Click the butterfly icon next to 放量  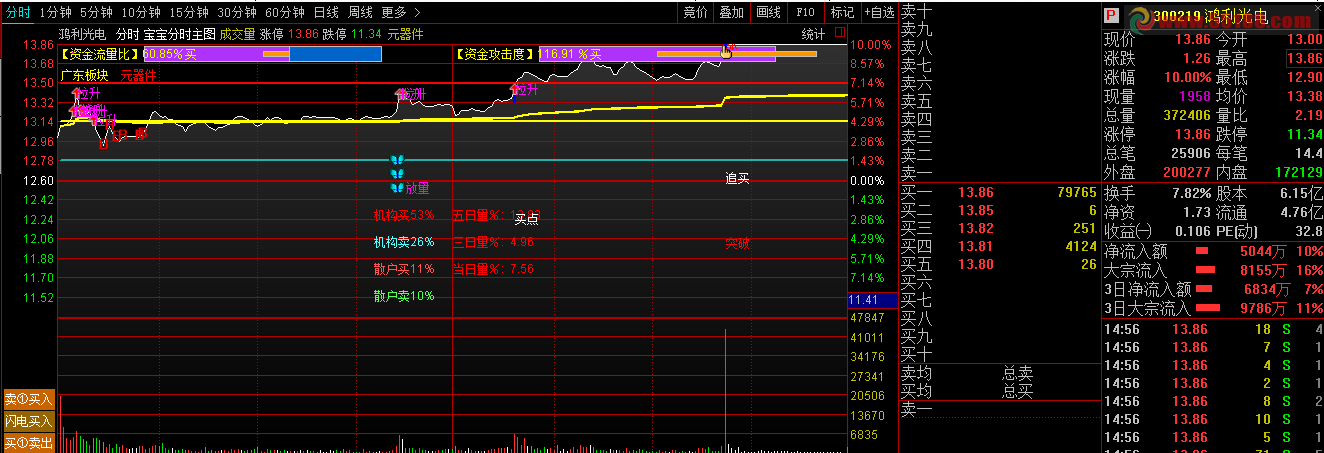397,187
